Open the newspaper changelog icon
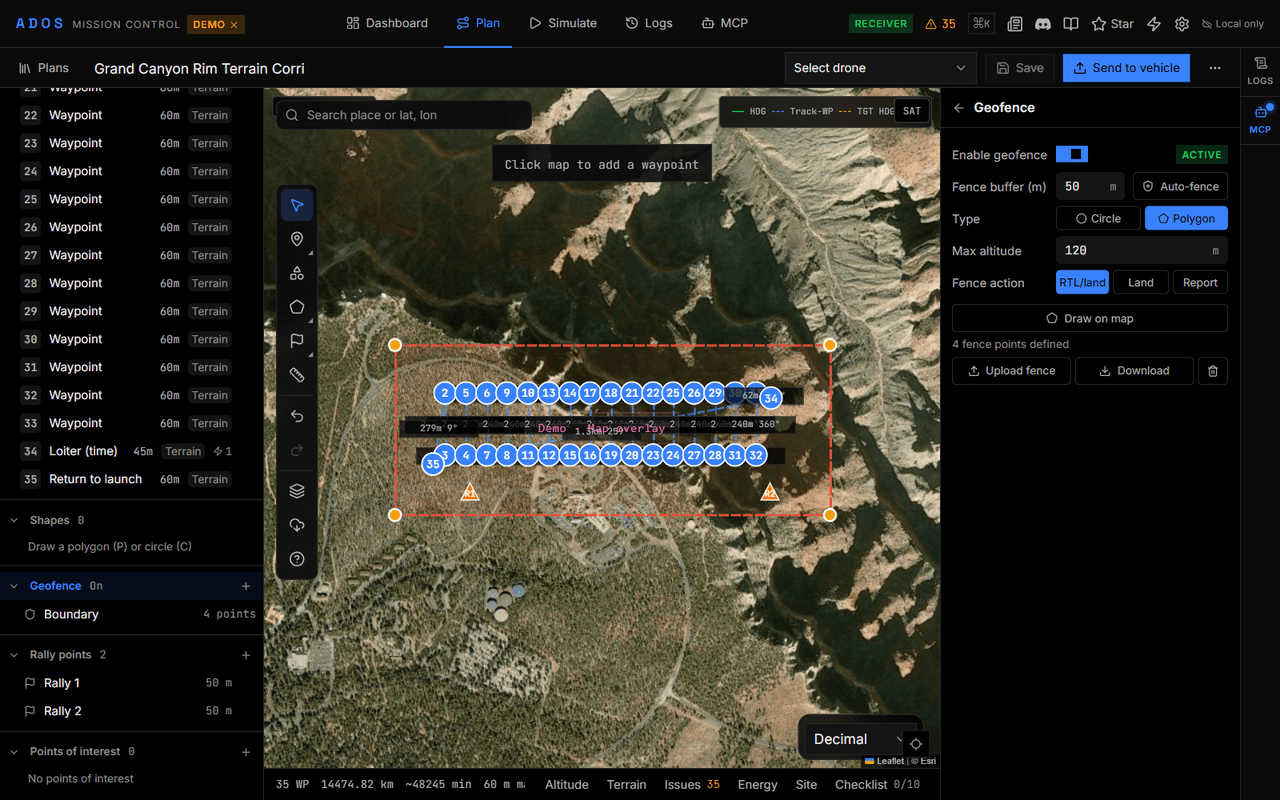Image resolution: width=1280 pixels, height=800 pixels. tap(1015, 24)
